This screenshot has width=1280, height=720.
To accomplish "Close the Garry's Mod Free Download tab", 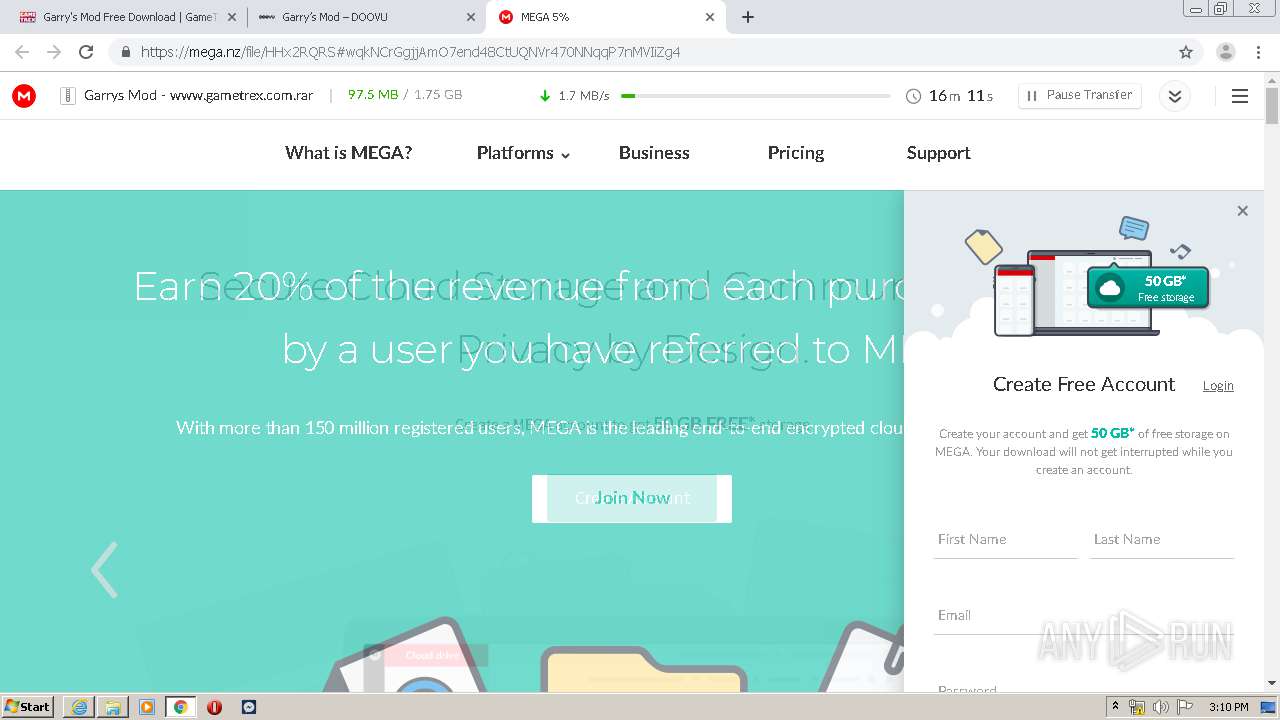I will (x=232, y=17).
